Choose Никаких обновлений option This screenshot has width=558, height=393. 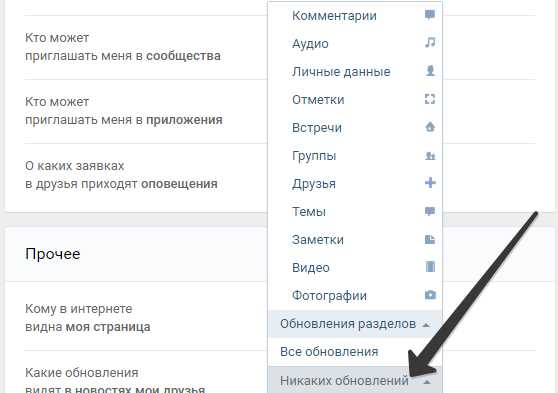click(x=355, y=380)
